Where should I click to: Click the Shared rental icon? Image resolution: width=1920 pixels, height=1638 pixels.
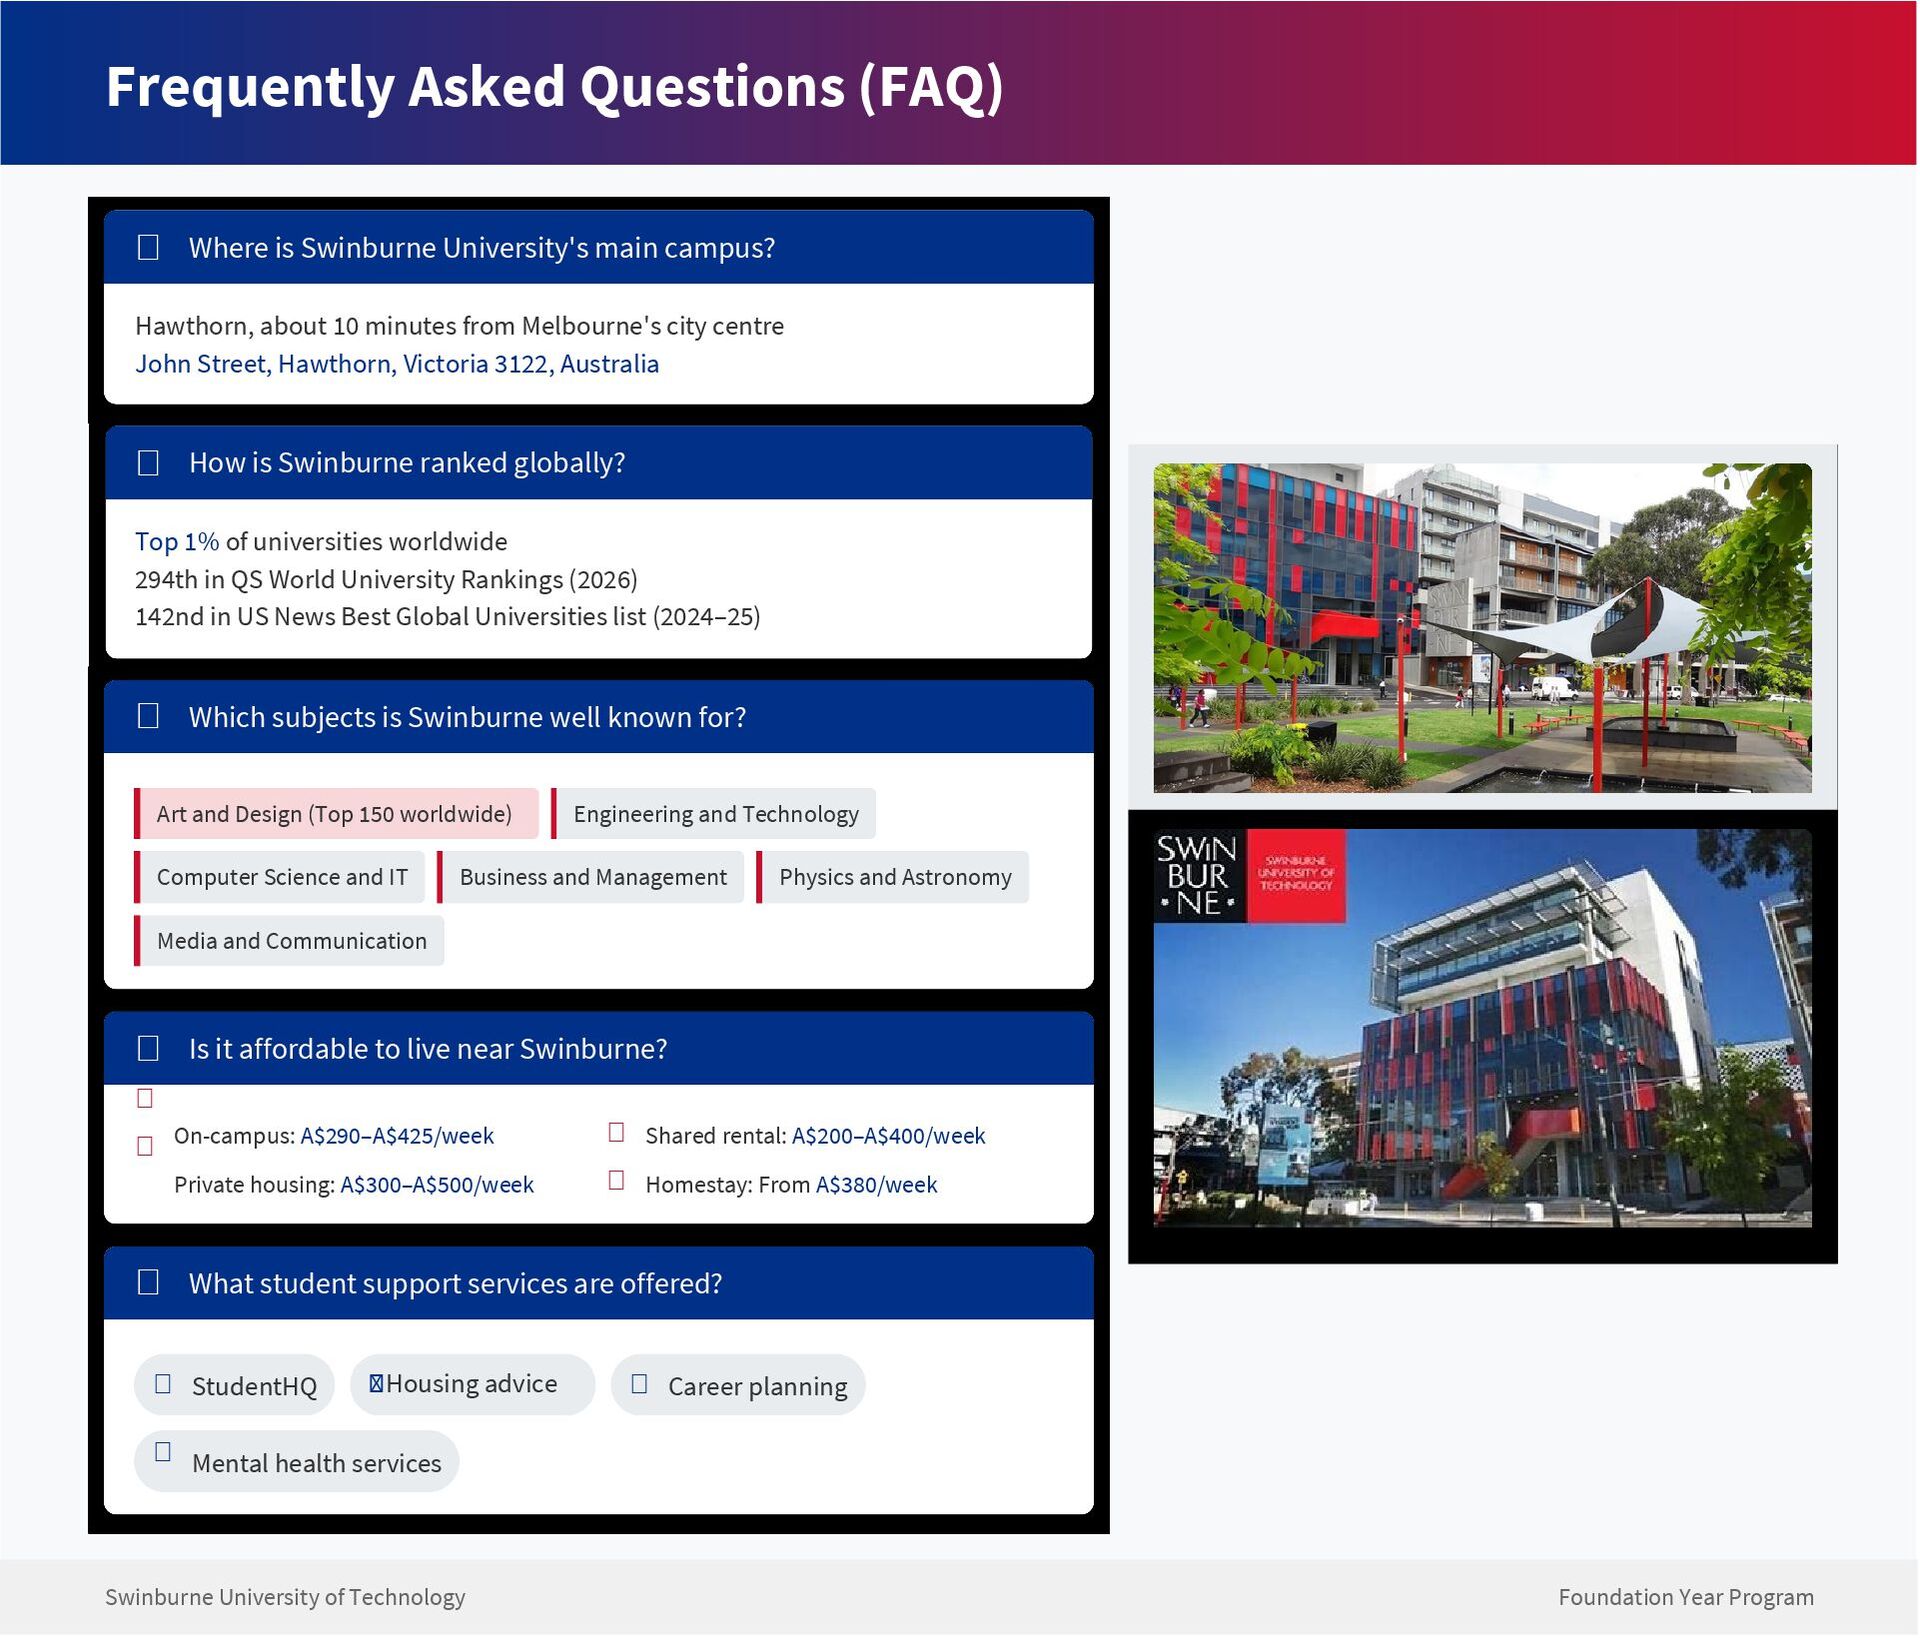point(617,1132)
